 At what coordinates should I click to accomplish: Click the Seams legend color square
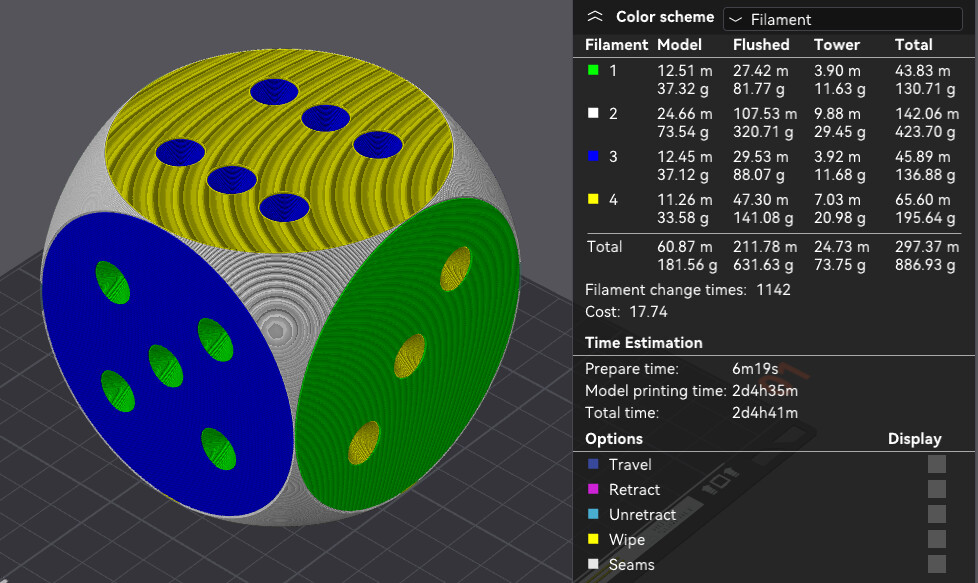[x=593, y=564]
